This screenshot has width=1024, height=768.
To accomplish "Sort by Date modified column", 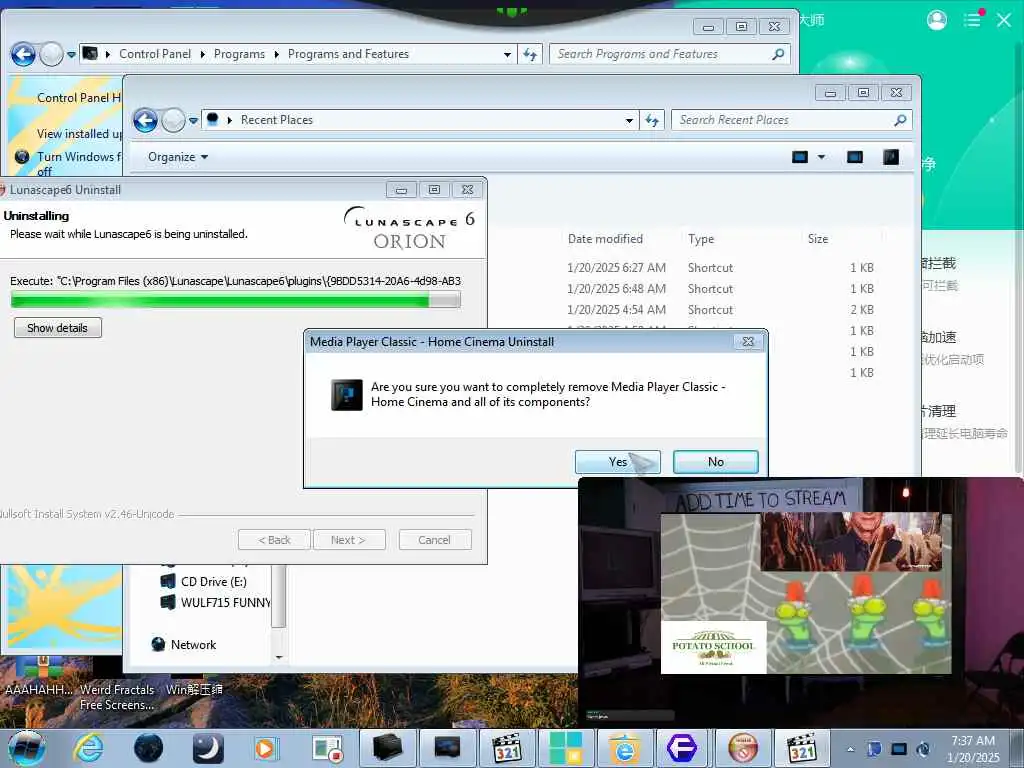I will click(605, 239).
